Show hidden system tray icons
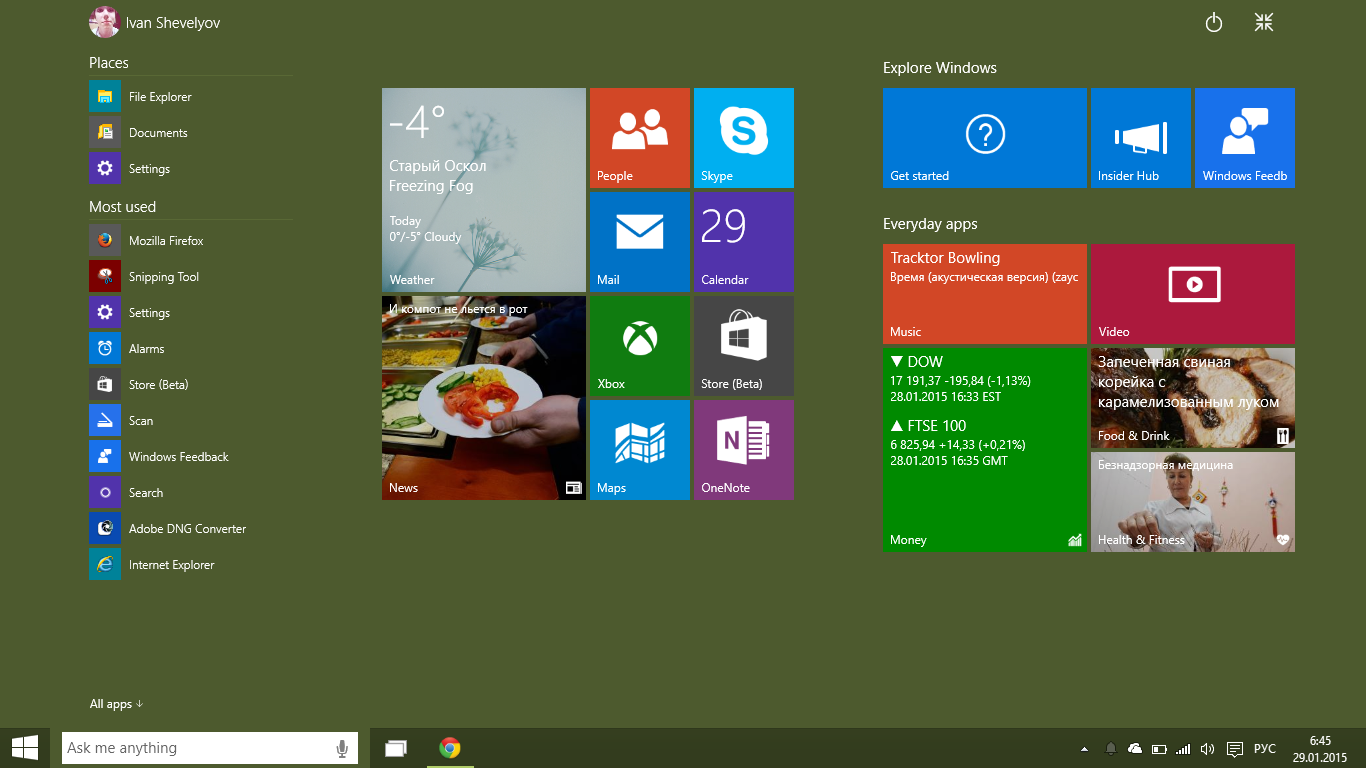 (x=1085, y=748)
